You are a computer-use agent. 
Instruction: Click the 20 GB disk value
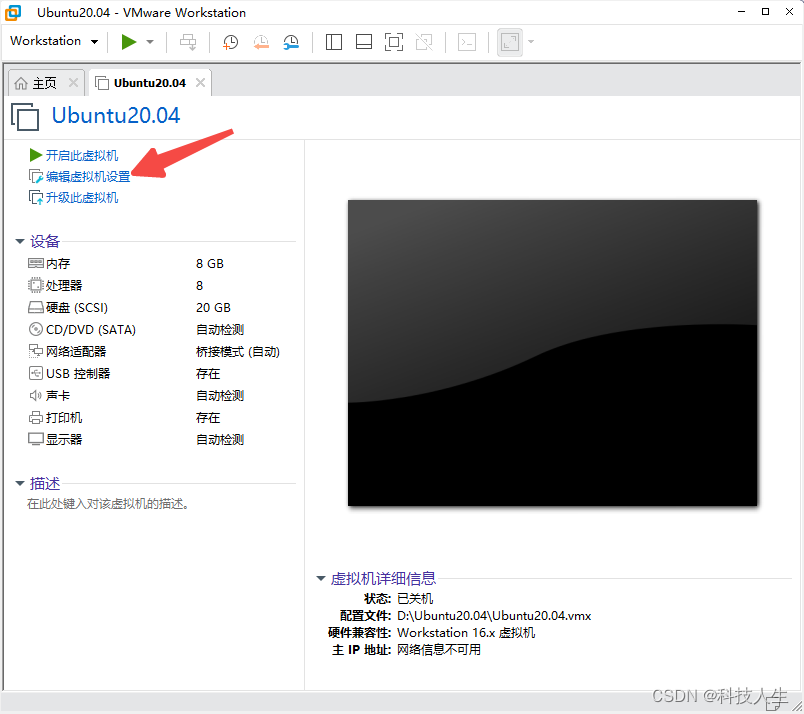[213, 308]
